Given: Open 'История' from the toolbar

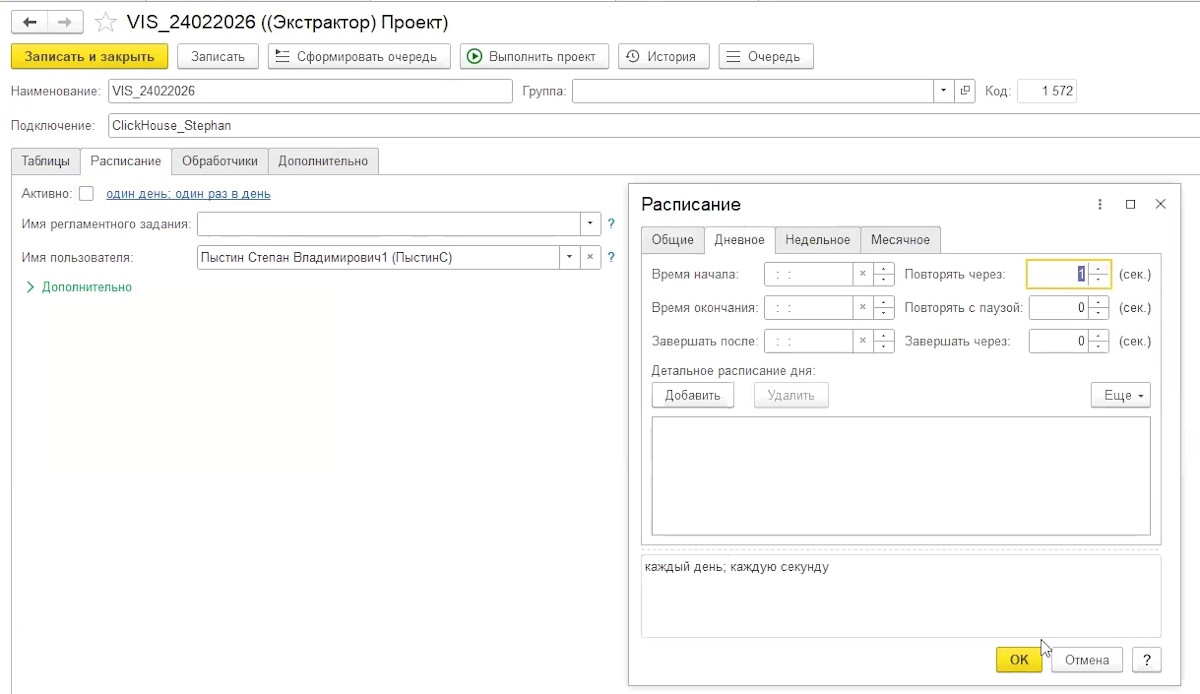Looking at the screenshot, I should click(664, 56).
